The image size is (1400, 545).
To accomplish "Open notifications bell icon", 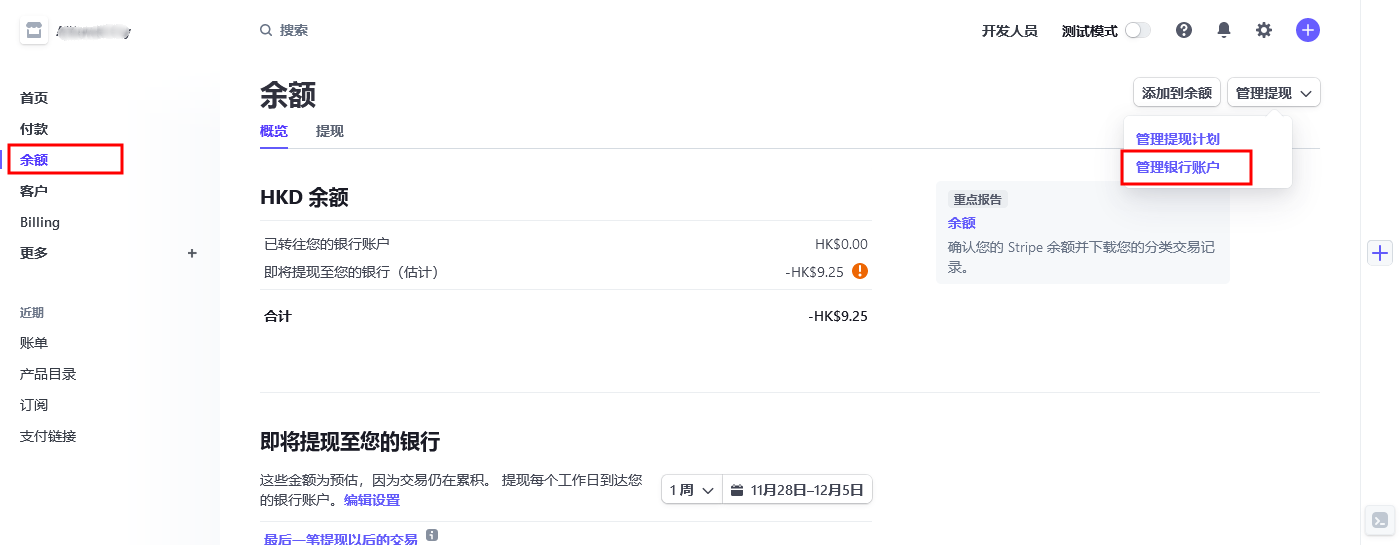I will [x=1224, y=30].
